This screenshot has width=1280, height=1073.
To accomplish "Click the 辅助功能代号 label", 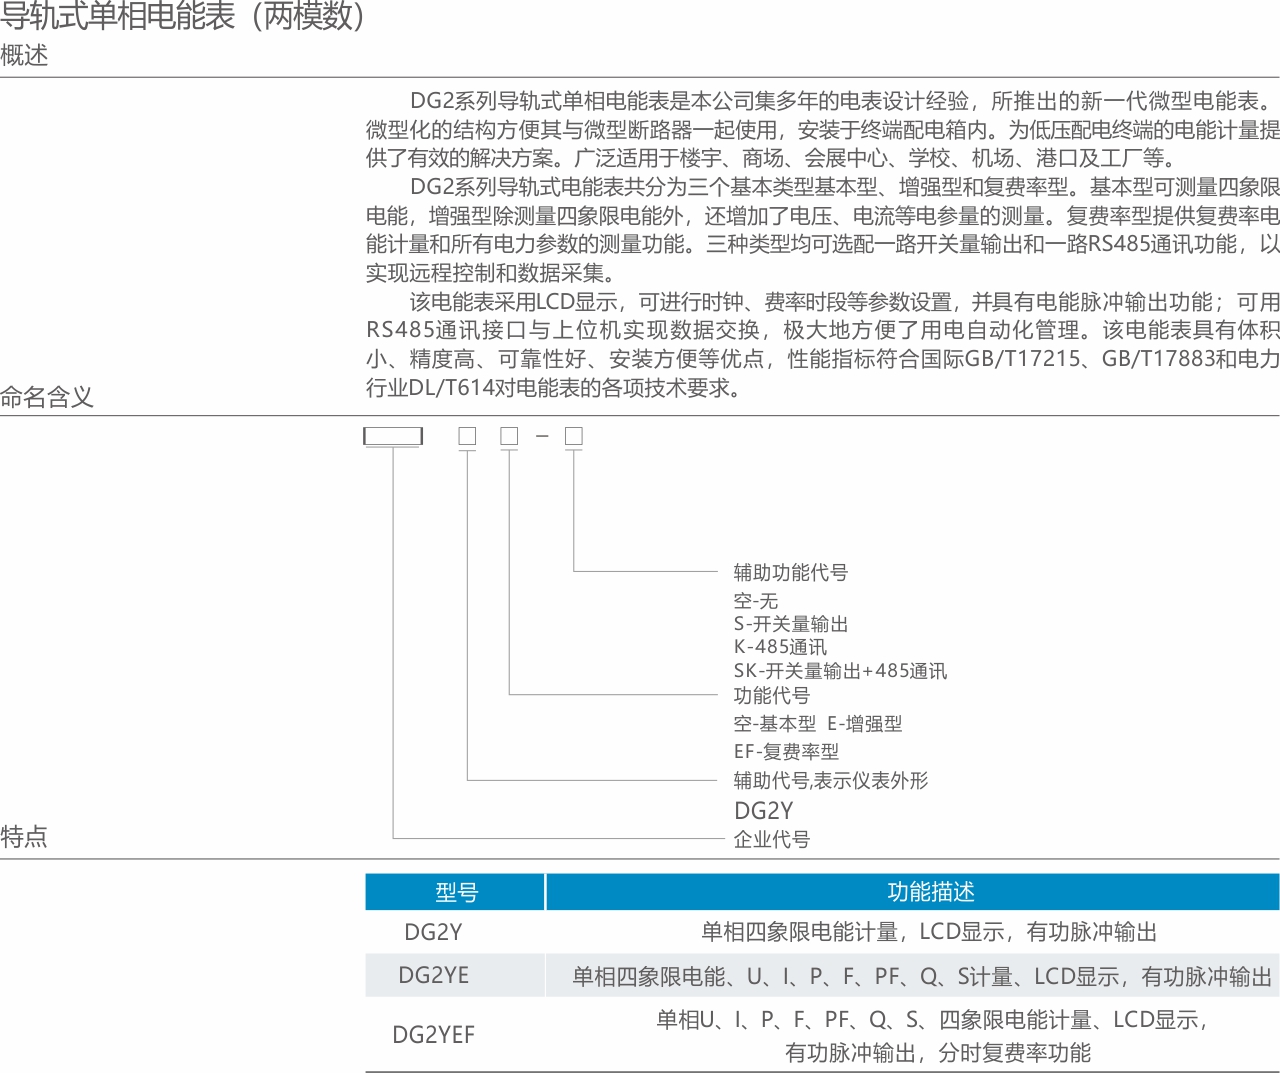I will tap(790, 572).
